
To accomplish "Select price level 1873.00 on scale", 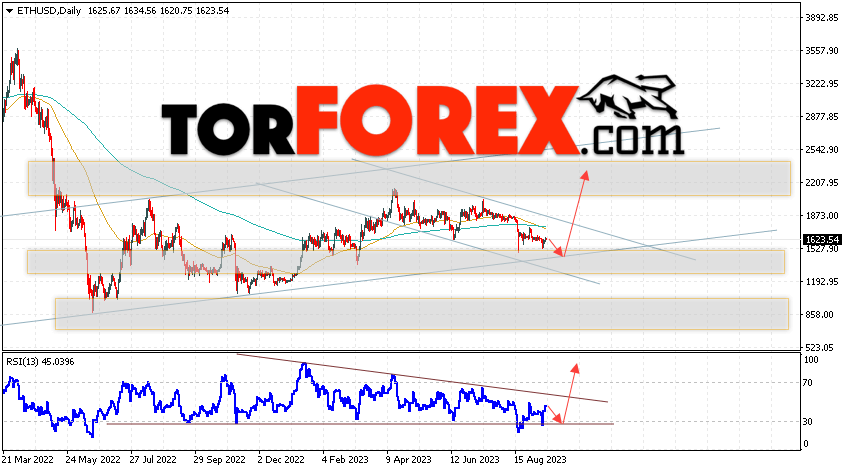I will (x=822, y=216).
